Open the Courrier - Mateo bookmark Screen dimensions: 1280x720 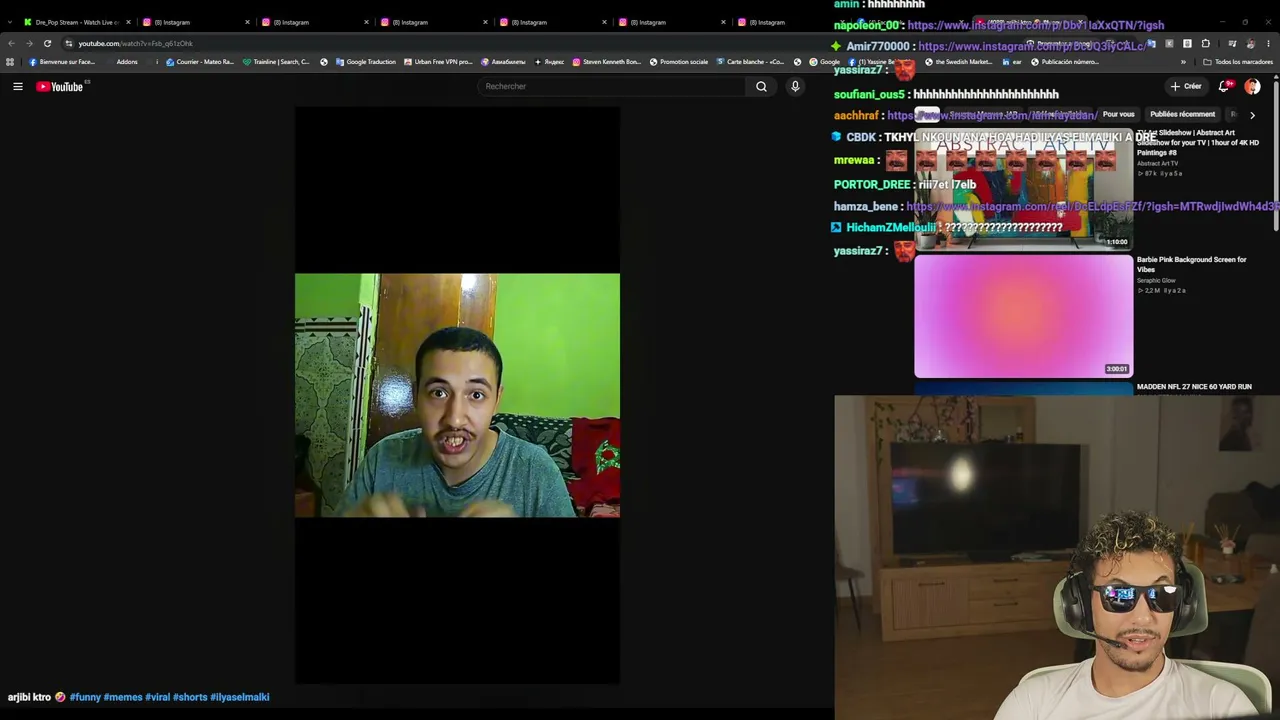click(x=200, y=62)
